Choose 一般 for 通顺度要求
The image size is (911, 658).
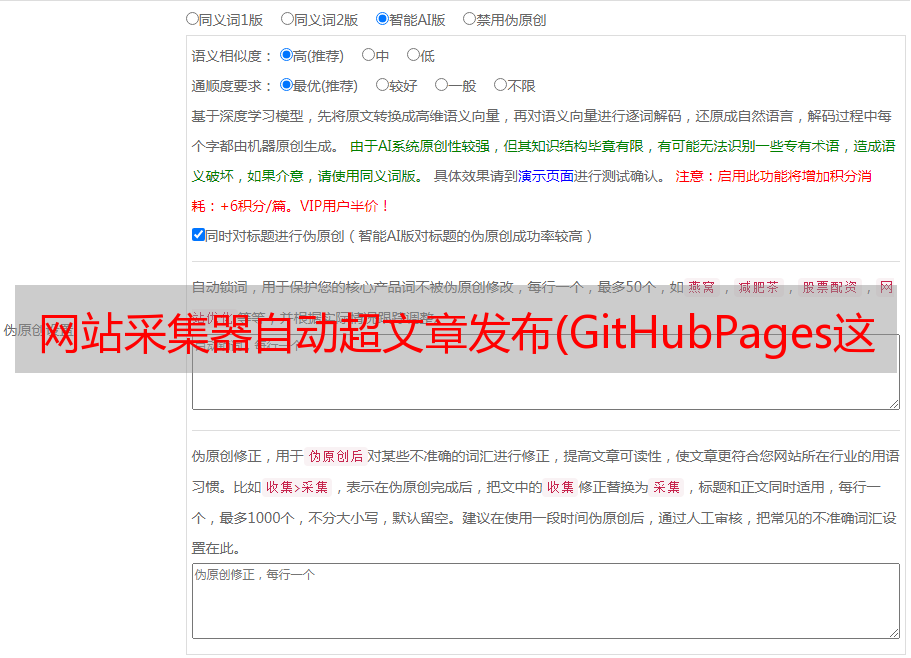[x=441, y=85]
